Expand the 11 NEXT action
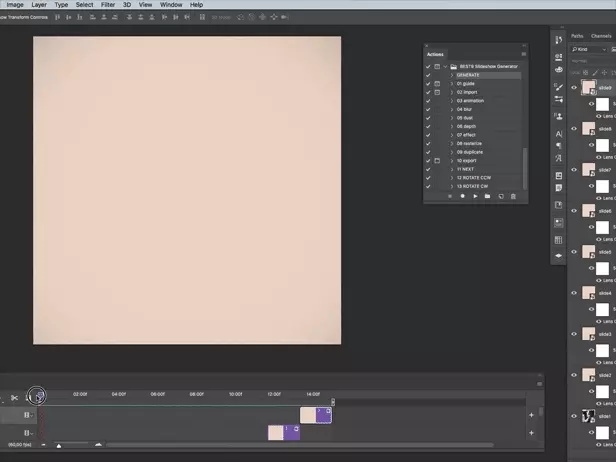Screen dimensions: 616x462 [x=452, y=169]
